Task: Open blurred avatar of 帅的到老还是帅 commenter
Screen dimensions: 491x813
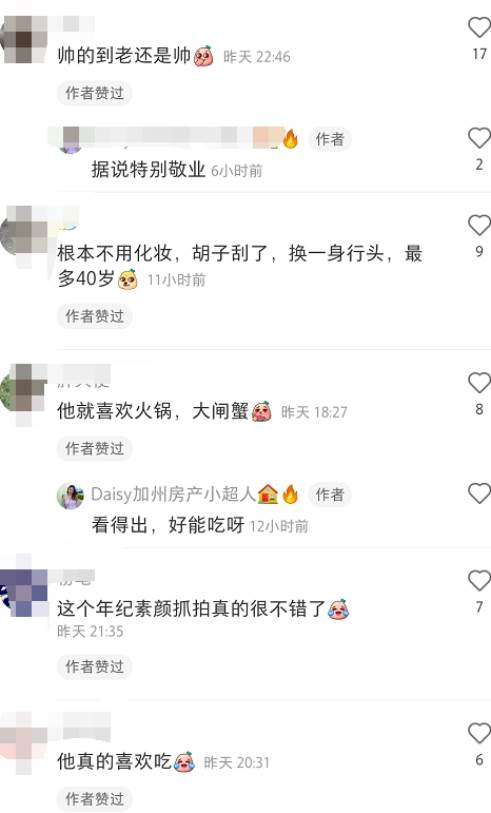Action: tap(23, 40)
